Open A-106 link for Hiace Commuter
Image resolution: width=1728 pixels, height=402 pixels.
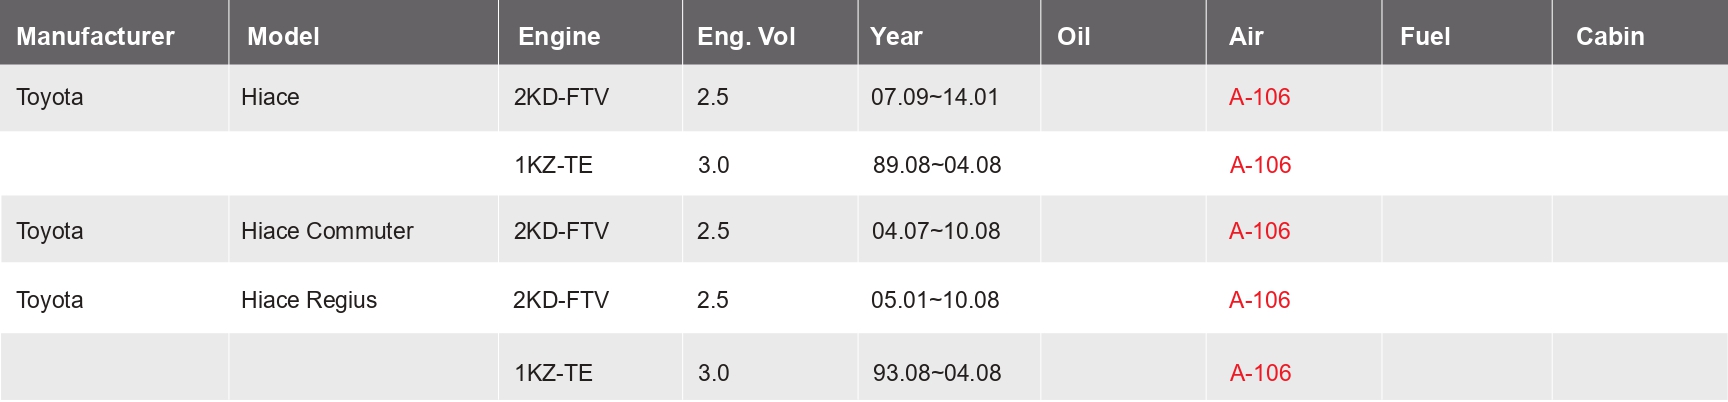point(1259,231)
